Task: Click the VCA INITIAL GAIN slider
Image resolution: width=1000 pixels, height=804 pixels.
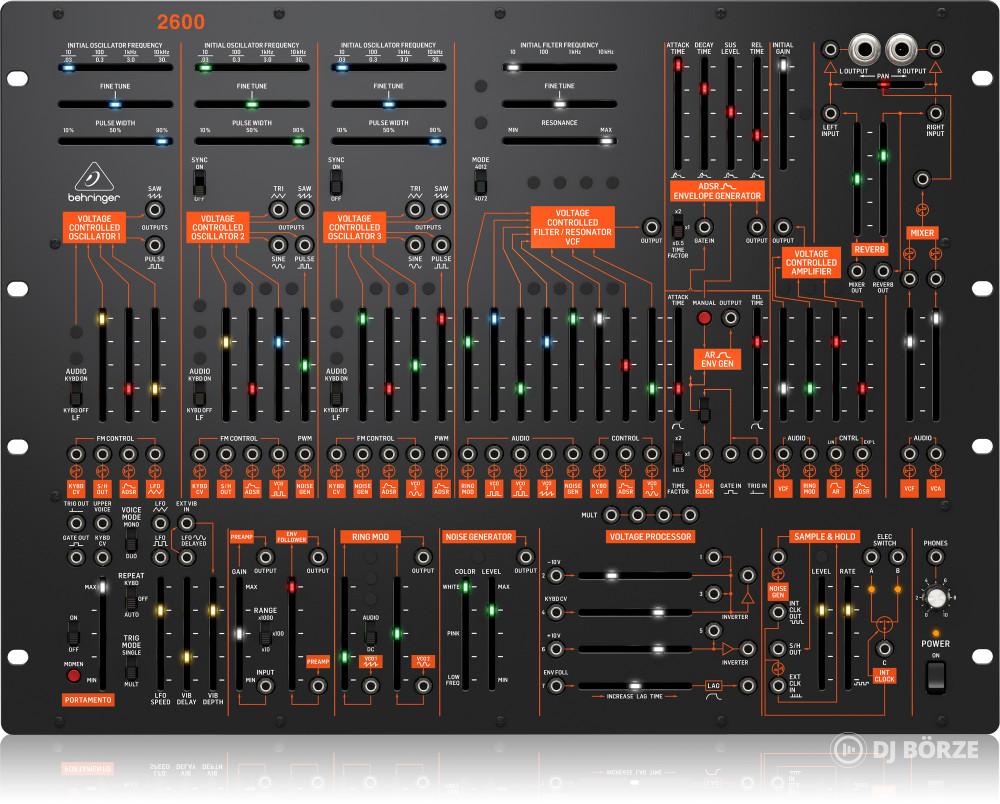Action: [x=783, y=113]
